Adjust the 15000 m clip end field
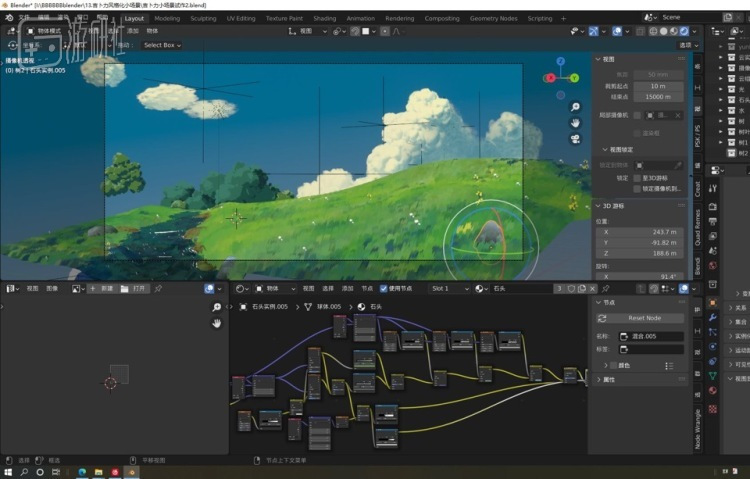 (658, 97)
